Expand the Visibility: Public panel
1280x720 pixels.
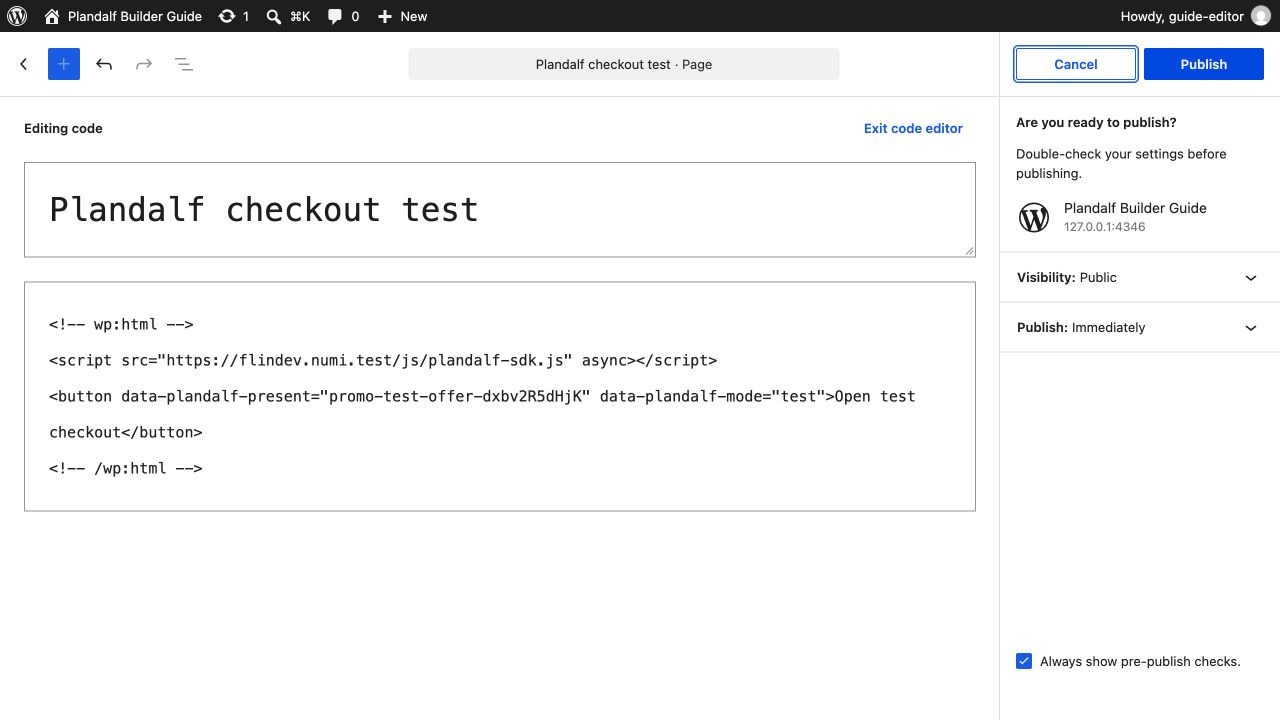pos(1140,277)
